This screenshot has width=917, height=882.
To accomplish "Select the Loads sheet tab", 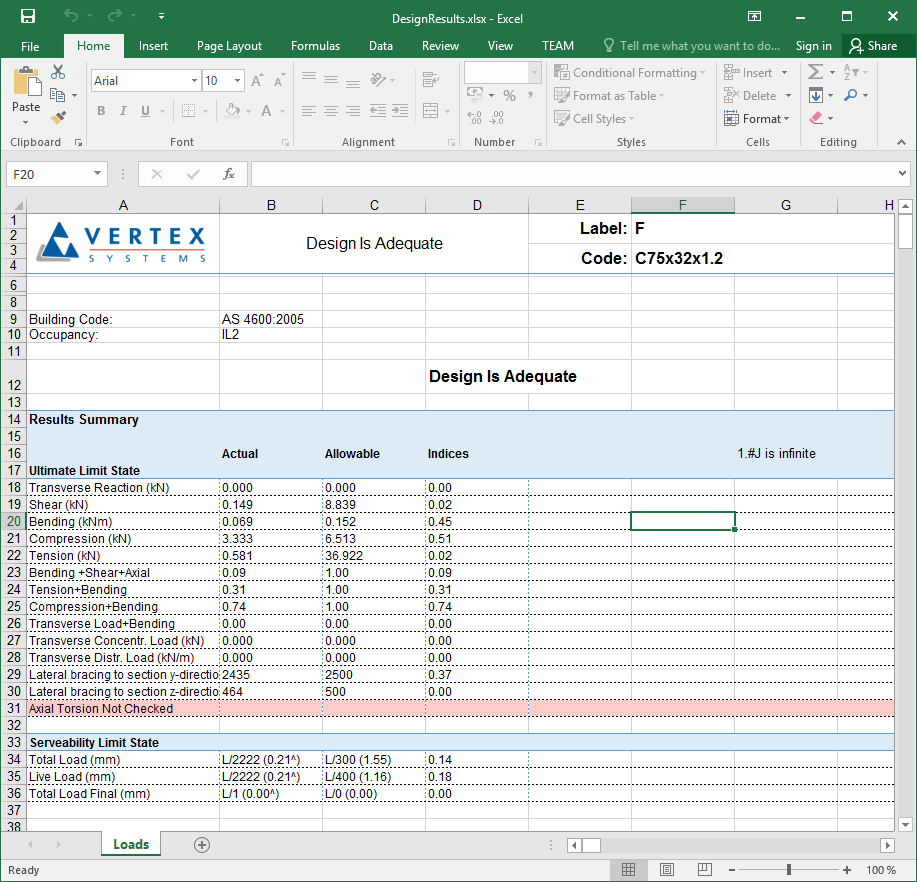I will pyautogui.click(x=131, y=845).
